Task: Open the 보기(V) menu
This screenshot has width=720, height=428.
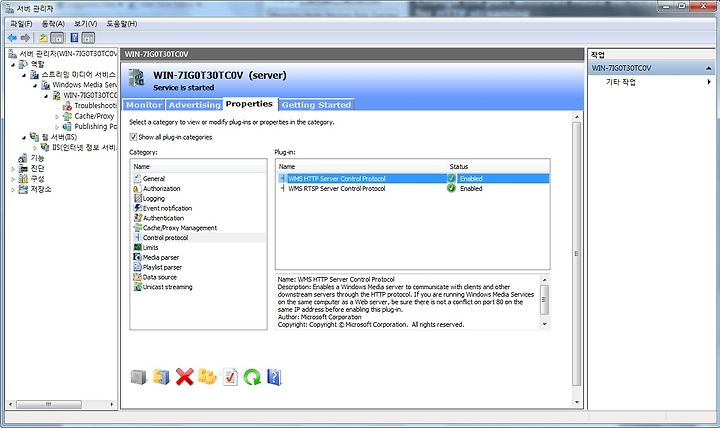Action: point(85,23)
